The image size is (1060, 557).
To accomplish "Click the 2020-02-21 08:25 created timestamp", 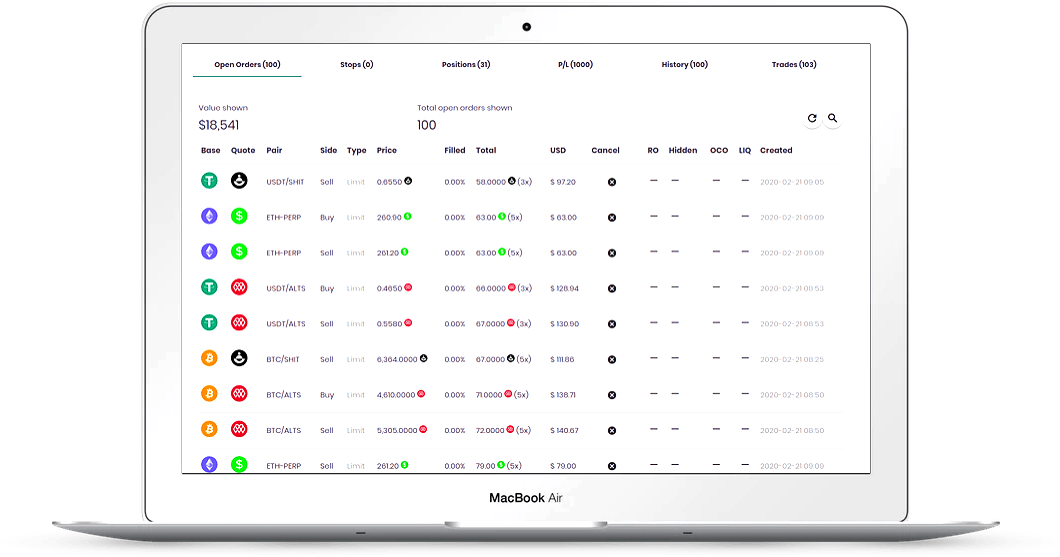I will pos(792,360).
